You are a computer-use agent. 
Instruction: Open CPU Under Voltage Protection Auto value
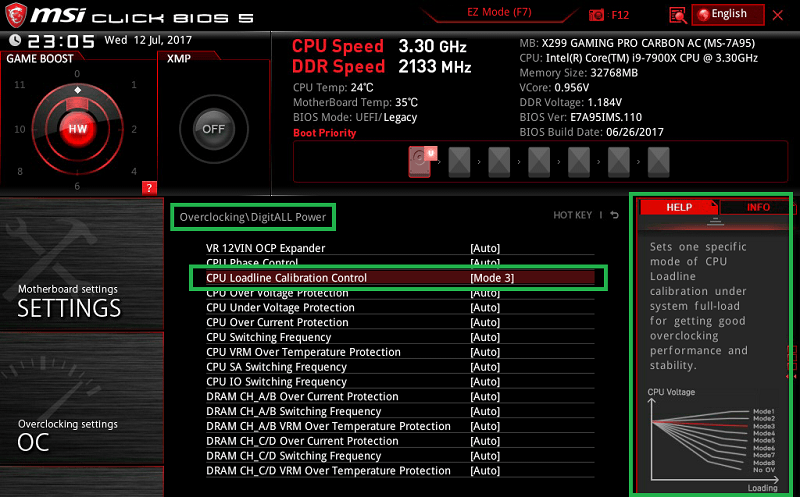[x=485, y=307]
